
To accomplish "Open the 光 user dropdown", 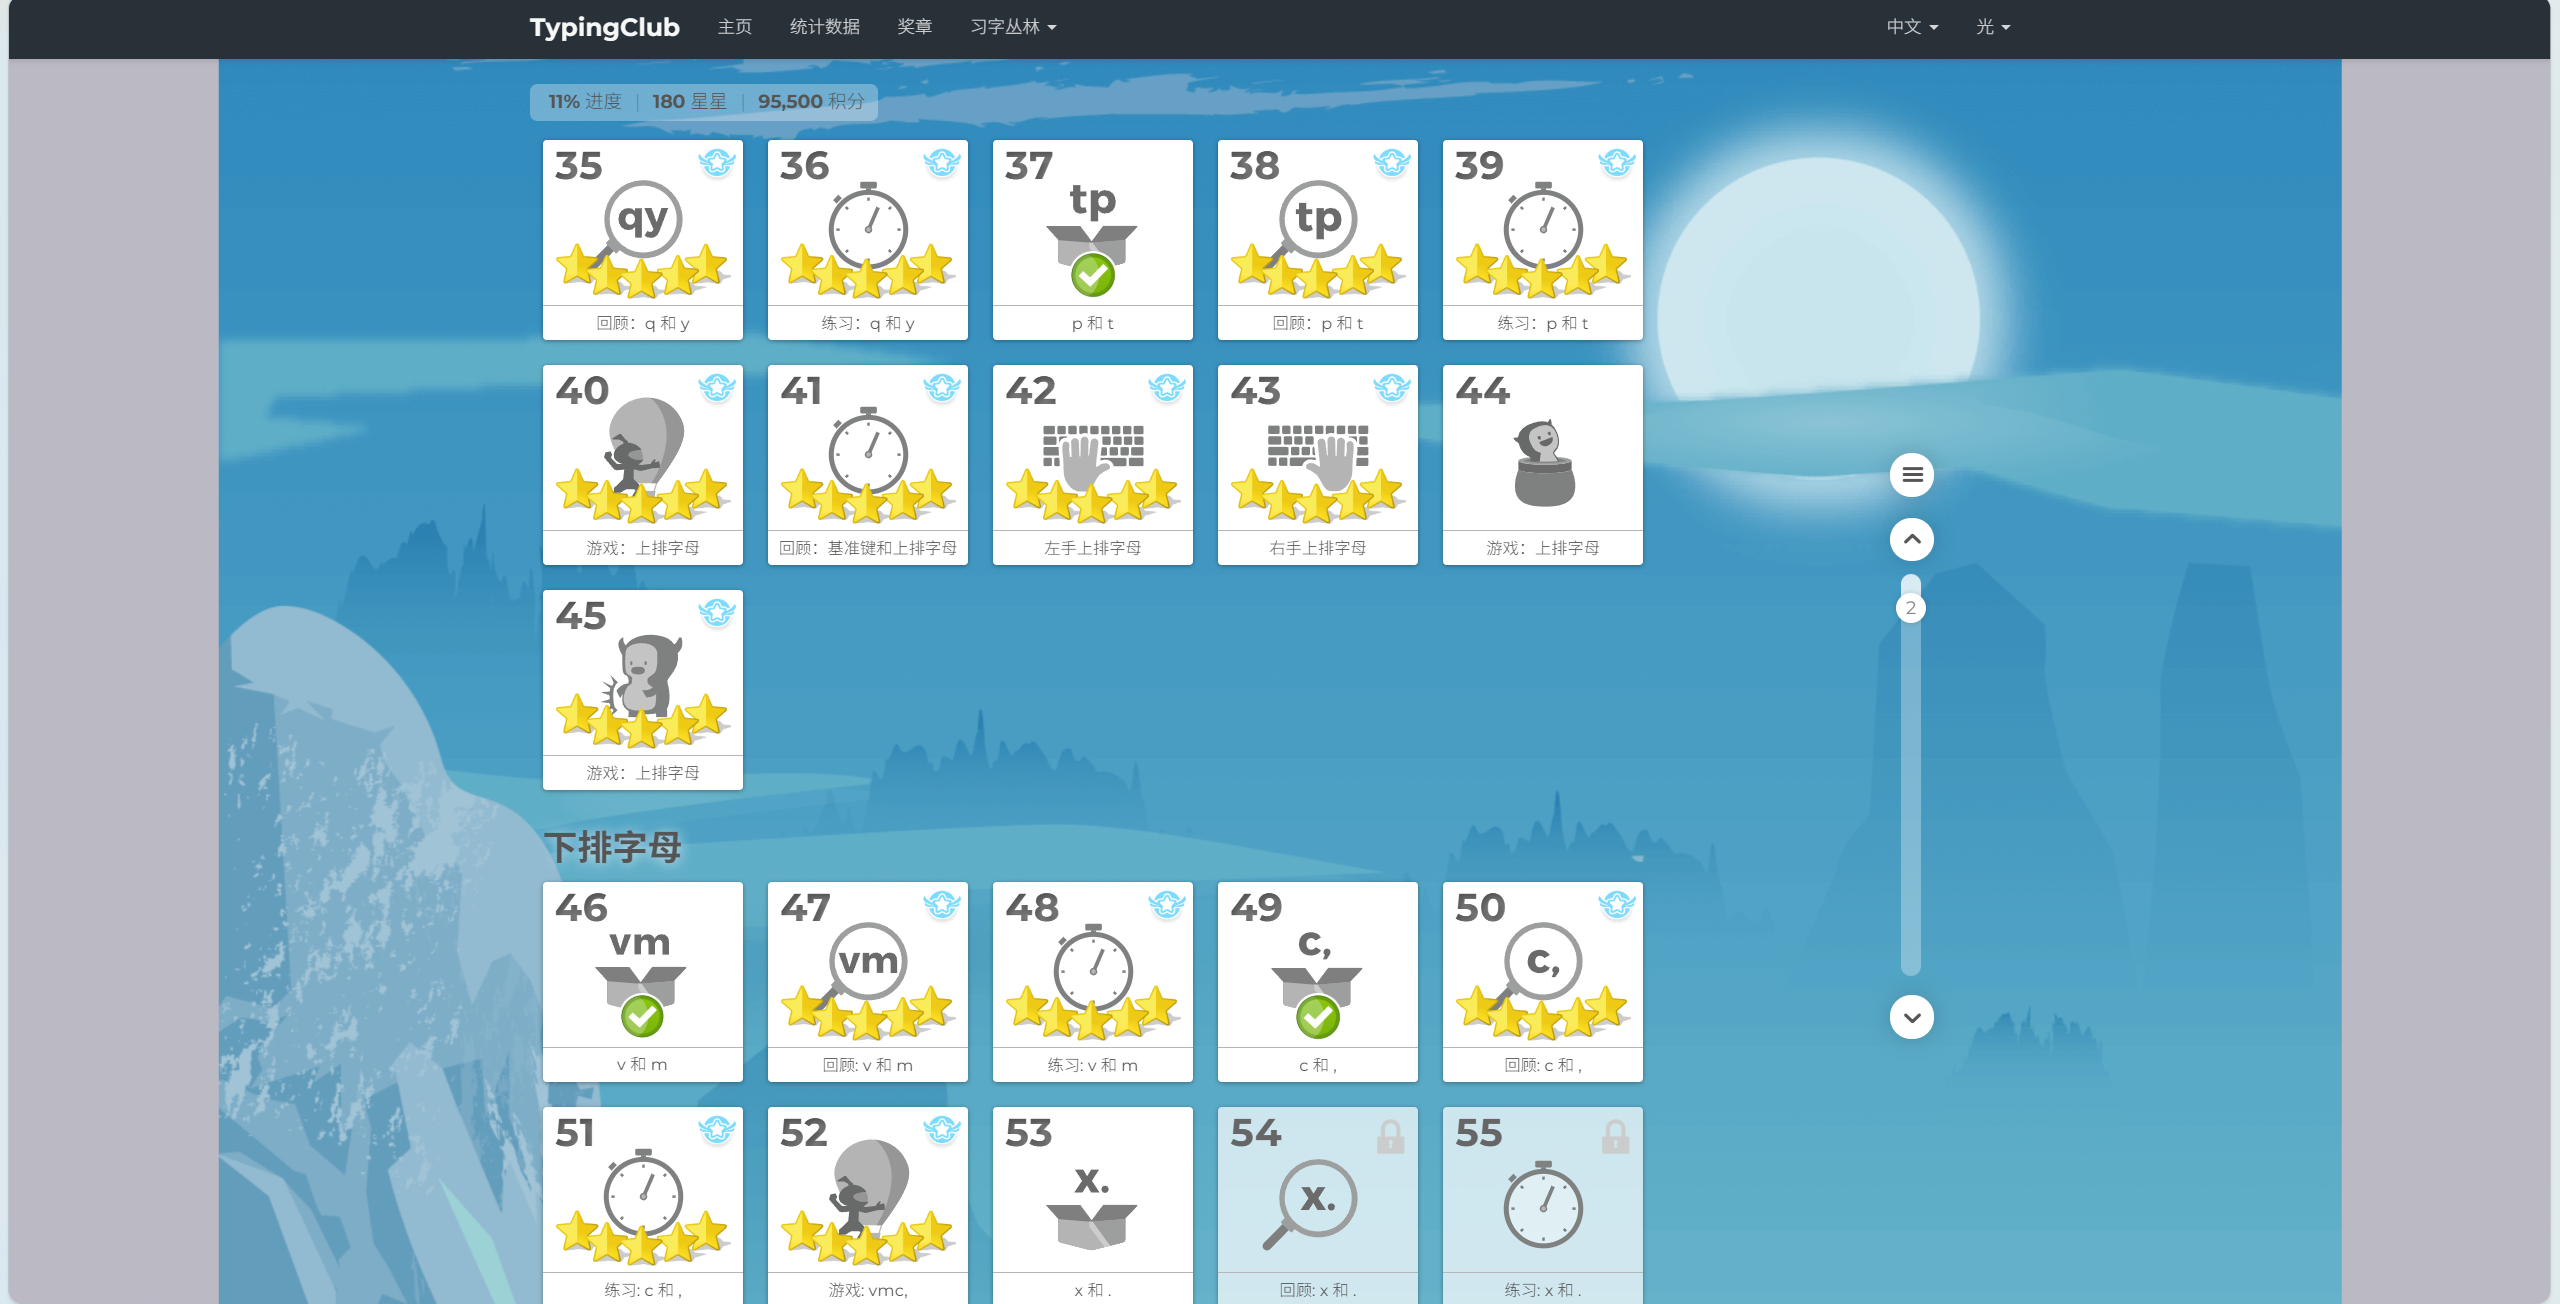I will click(x=1993, y=27).
